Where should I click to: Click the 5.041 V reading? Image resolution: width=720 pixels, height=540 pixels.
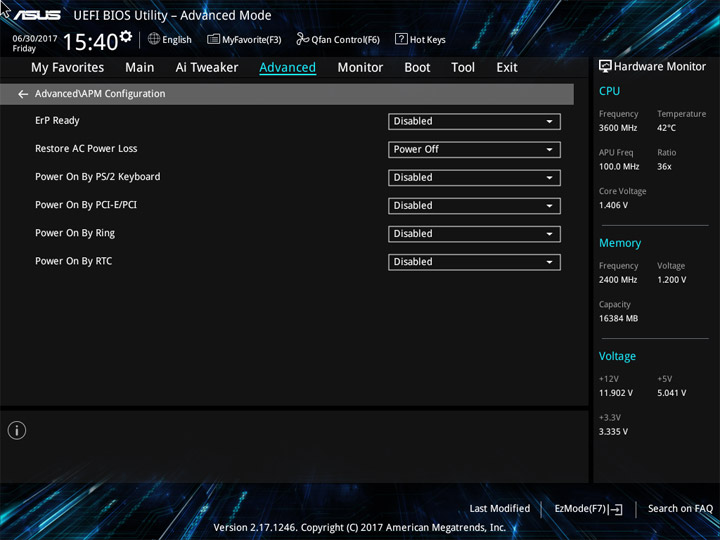tap(672, 393)
